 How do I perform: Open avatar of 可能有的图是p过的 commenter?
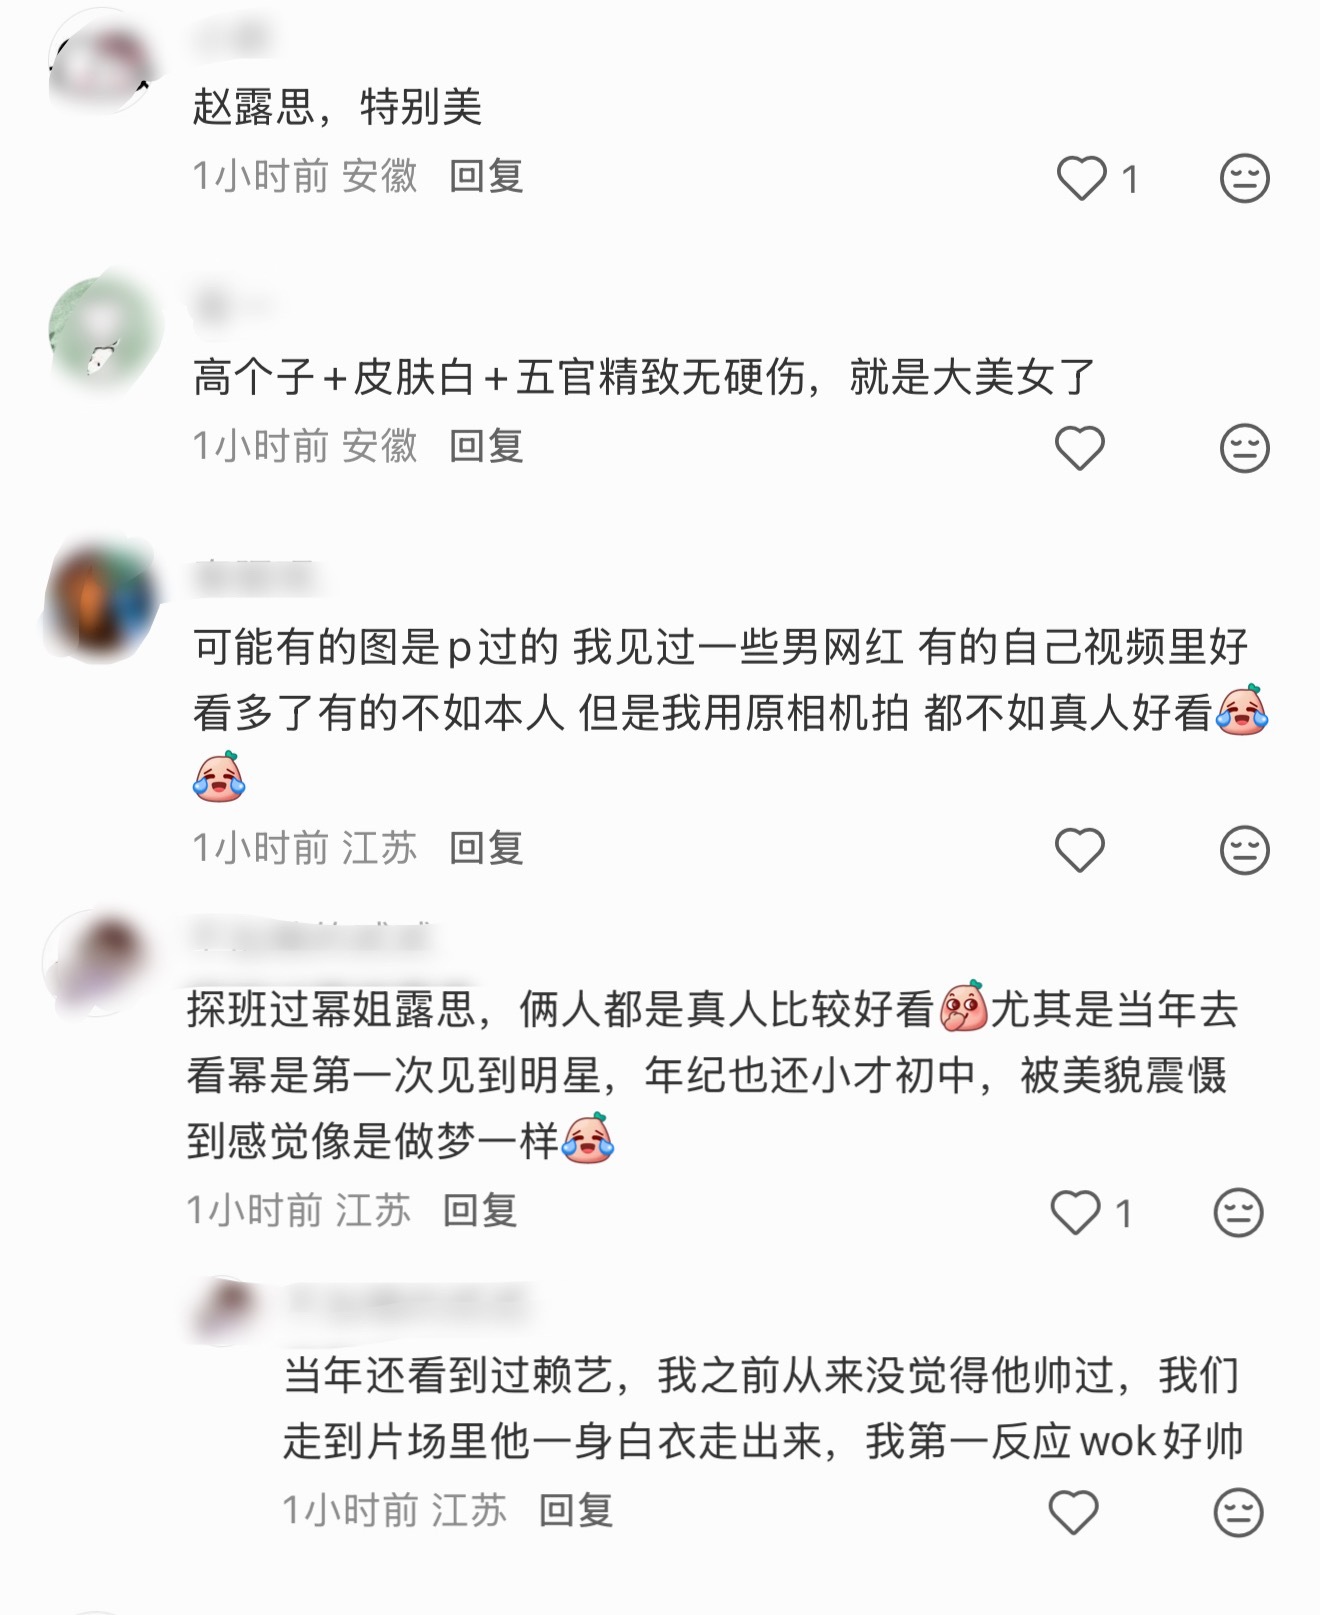pyautogui.click(x=102, y=597)
